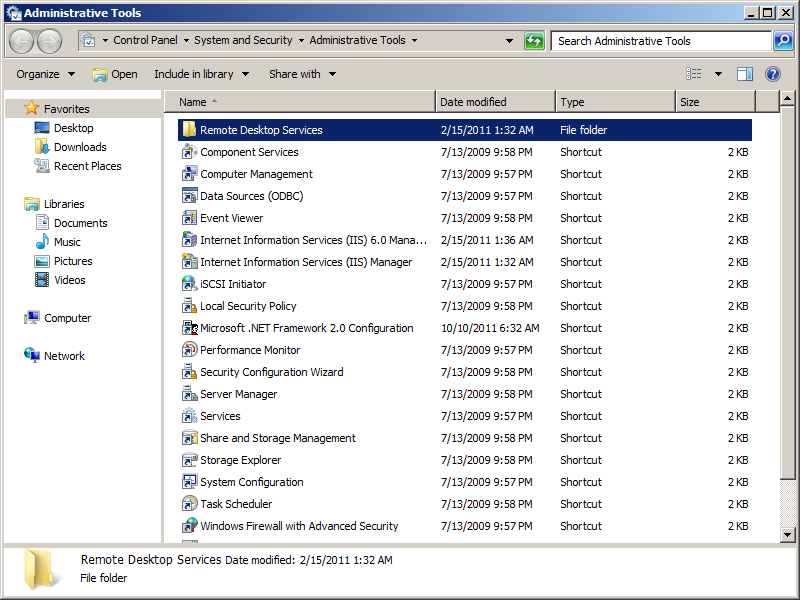Sort by the Date modified column header
Image resolution: width=800 pixels, height=600 pixels.
click(x=495, y=102)
